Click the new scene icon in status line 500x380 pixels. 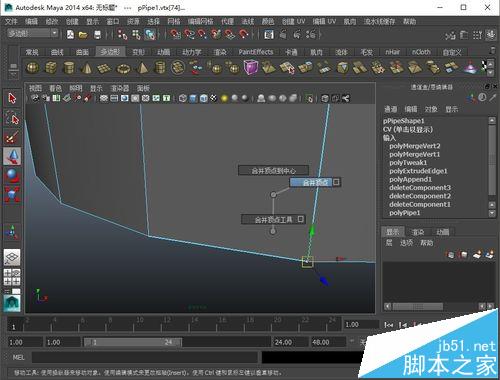coord(70,34)
